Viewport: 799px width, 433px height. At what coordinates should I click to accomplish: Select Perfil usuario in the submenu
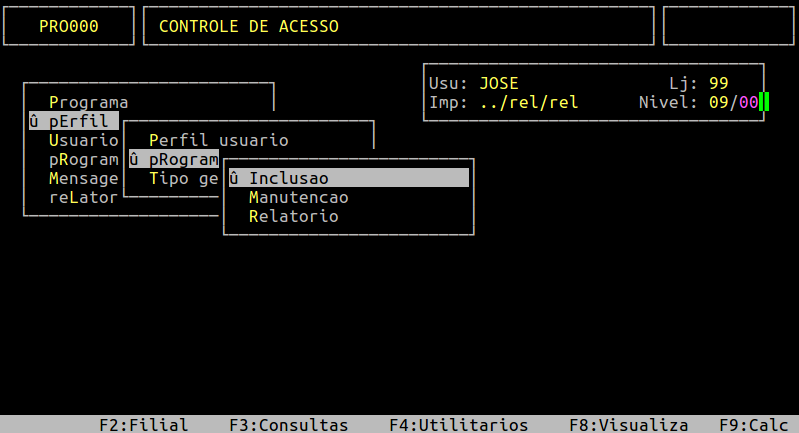(218, 140)
